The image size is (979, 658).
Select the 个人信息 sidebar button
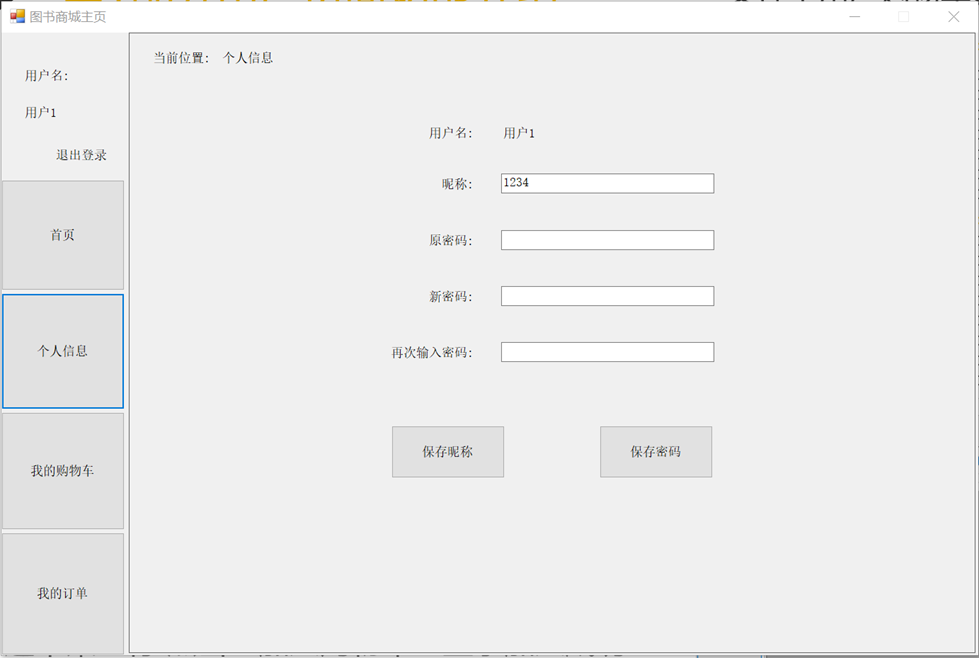click(63, 351)
